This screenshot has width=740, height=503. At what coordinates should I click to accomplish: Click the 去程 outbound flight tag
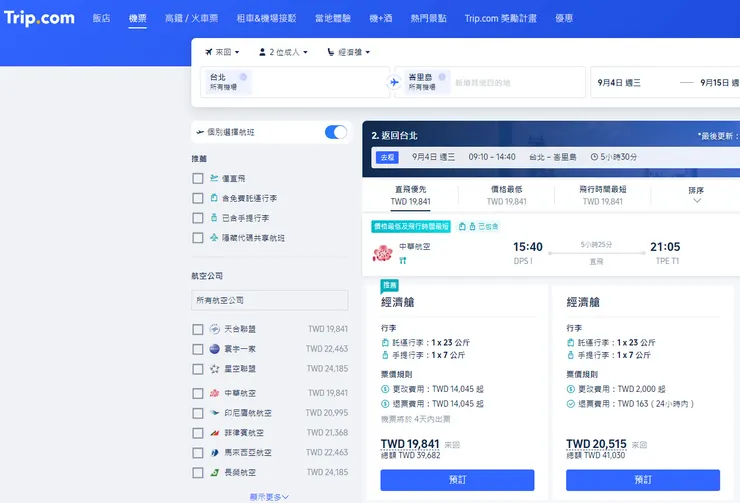point(387,157)
